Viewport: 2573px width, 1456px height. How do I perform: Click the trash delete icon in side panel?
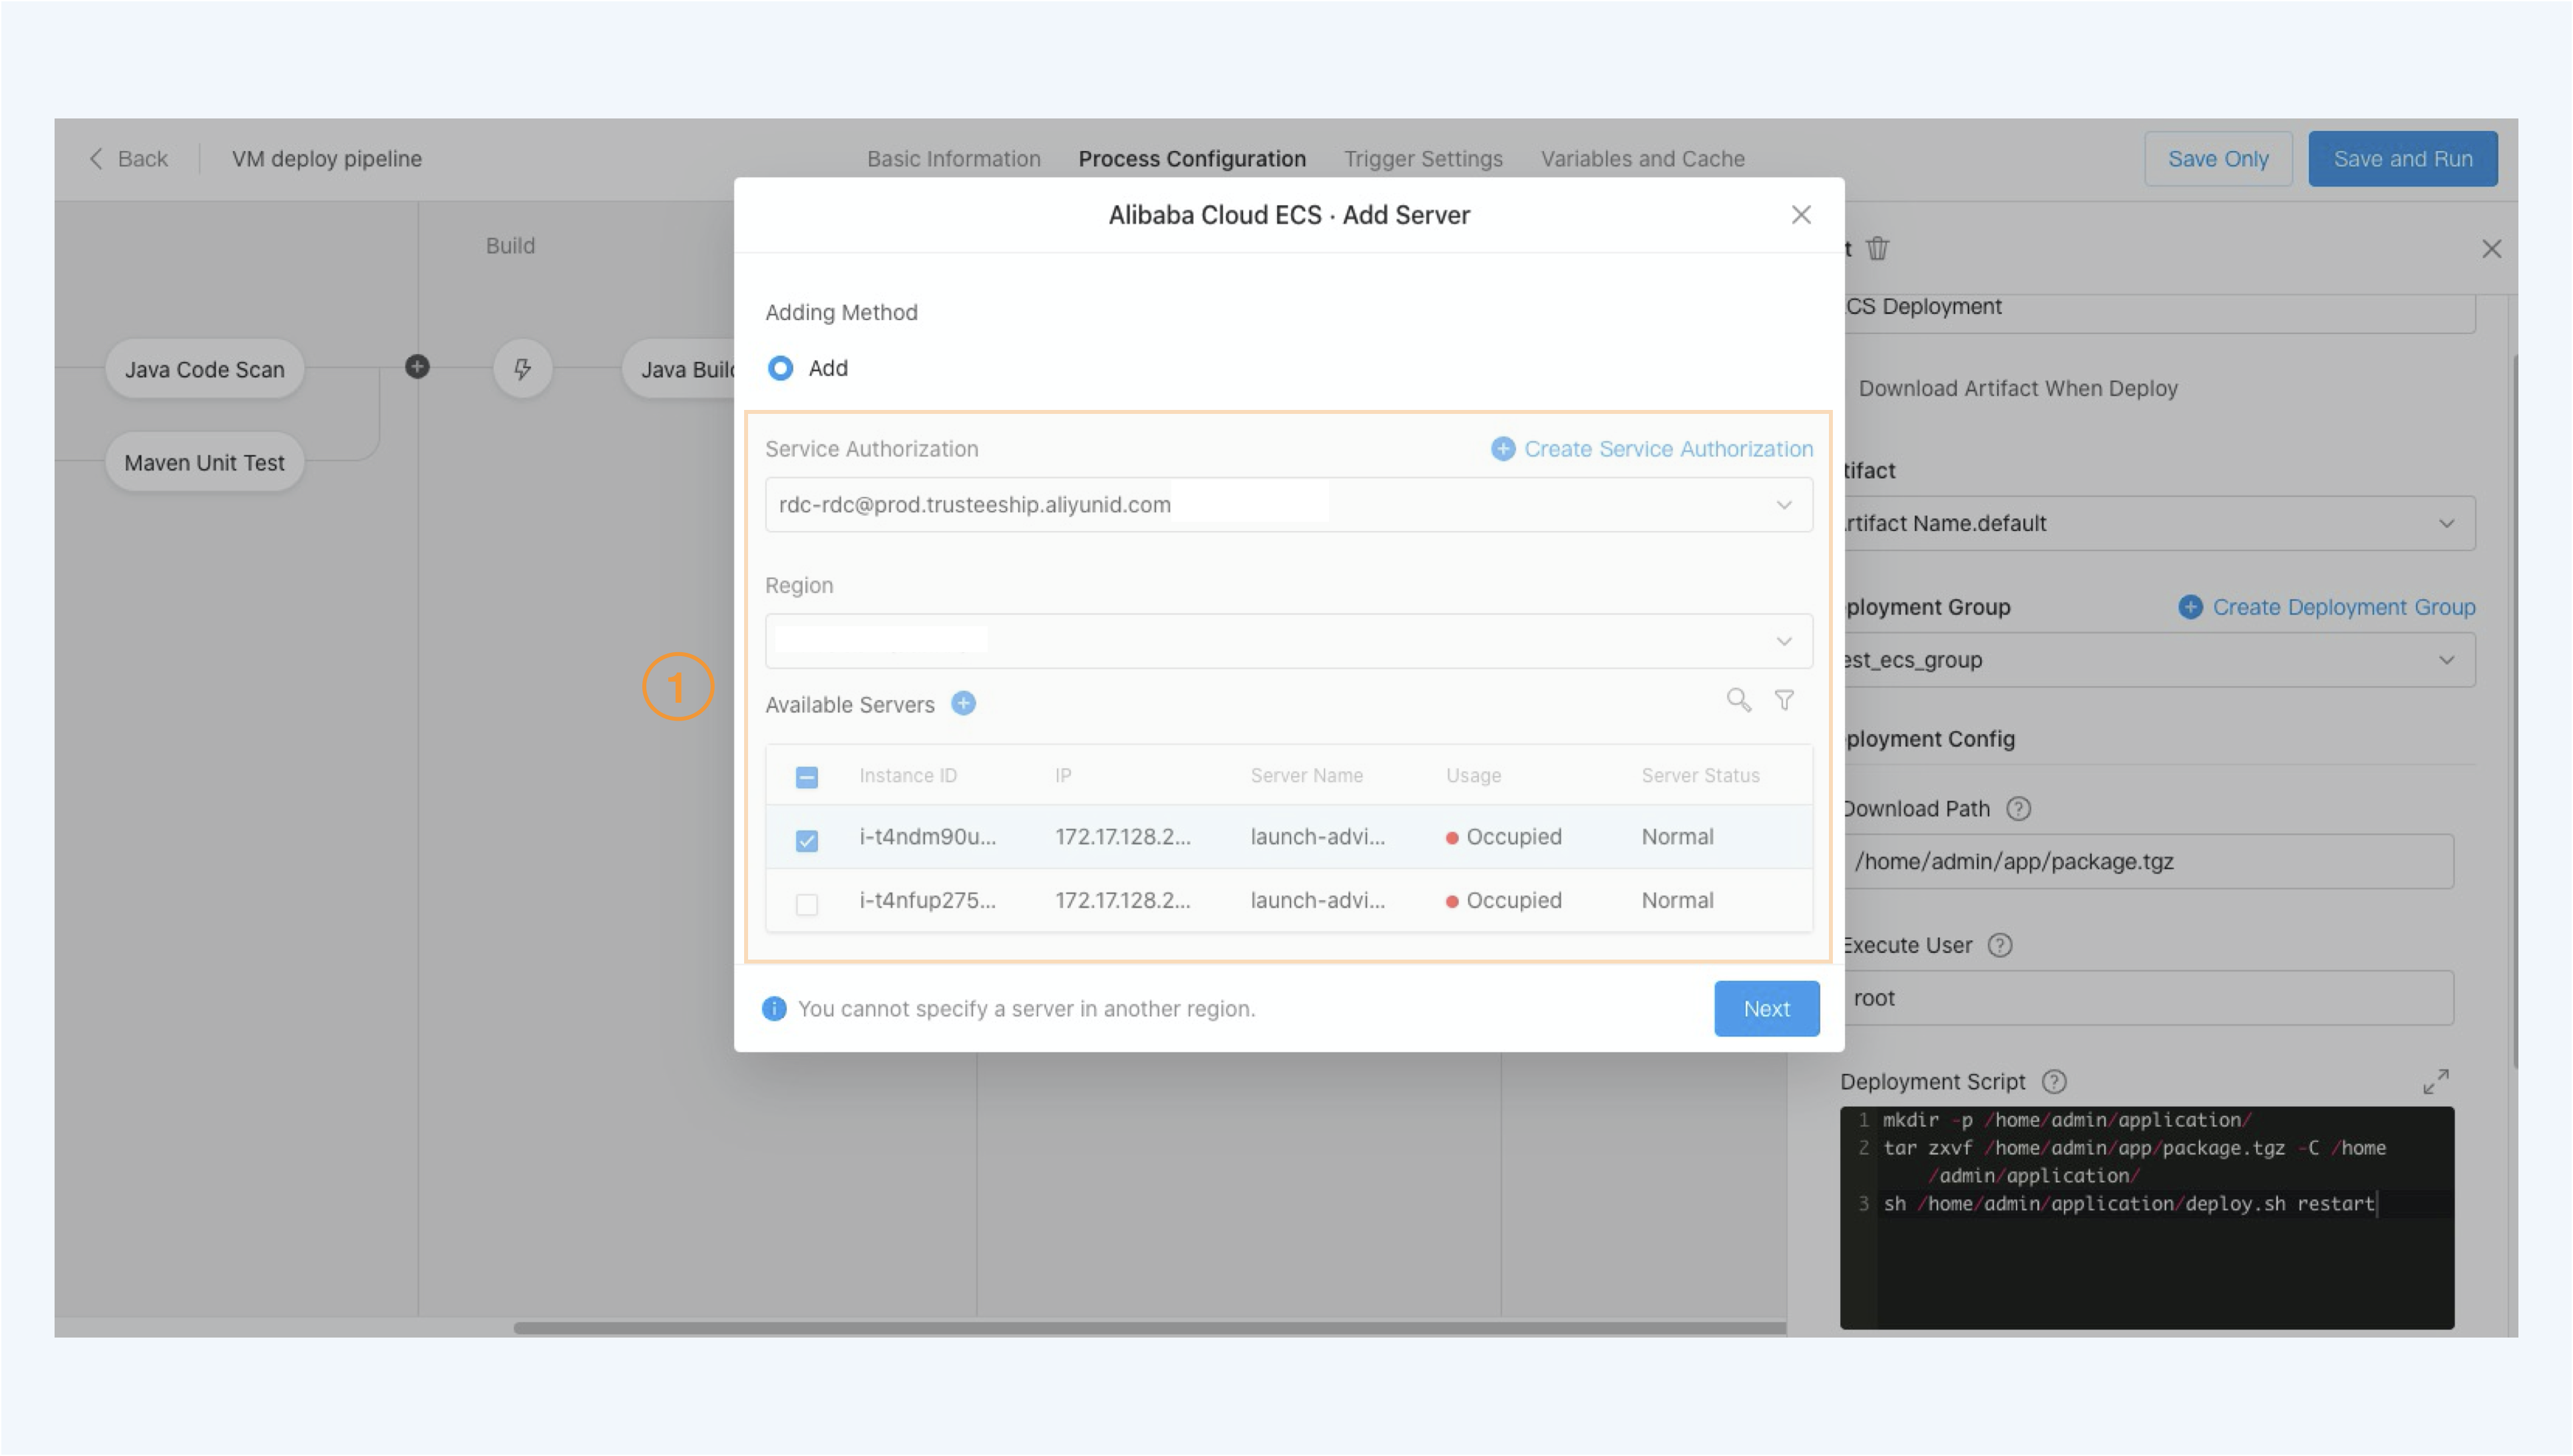click(1877, 248)
